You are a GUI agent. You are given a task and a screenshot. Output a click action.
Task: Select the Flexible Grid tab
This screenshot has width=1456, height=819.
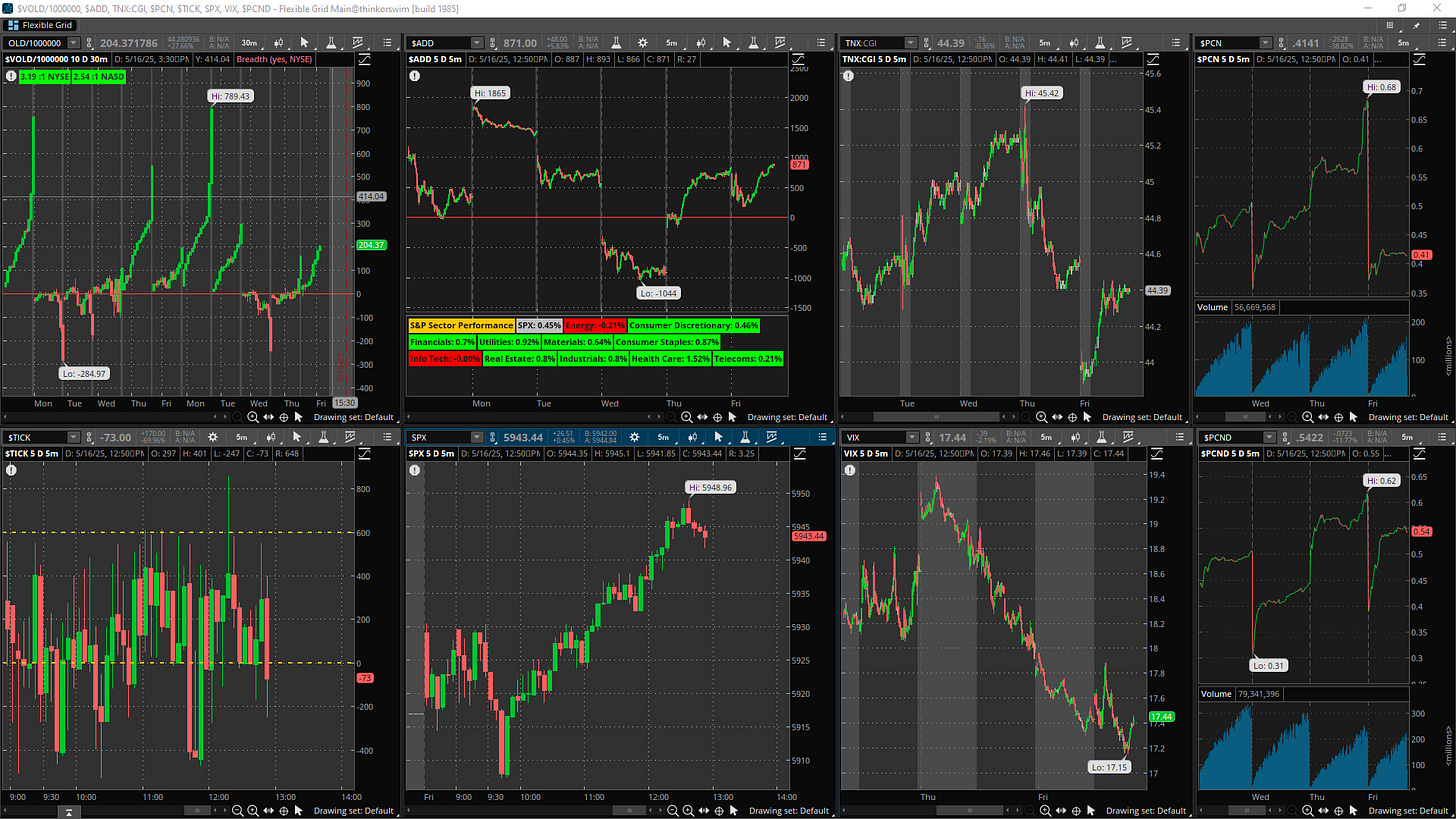coord(39,24)
